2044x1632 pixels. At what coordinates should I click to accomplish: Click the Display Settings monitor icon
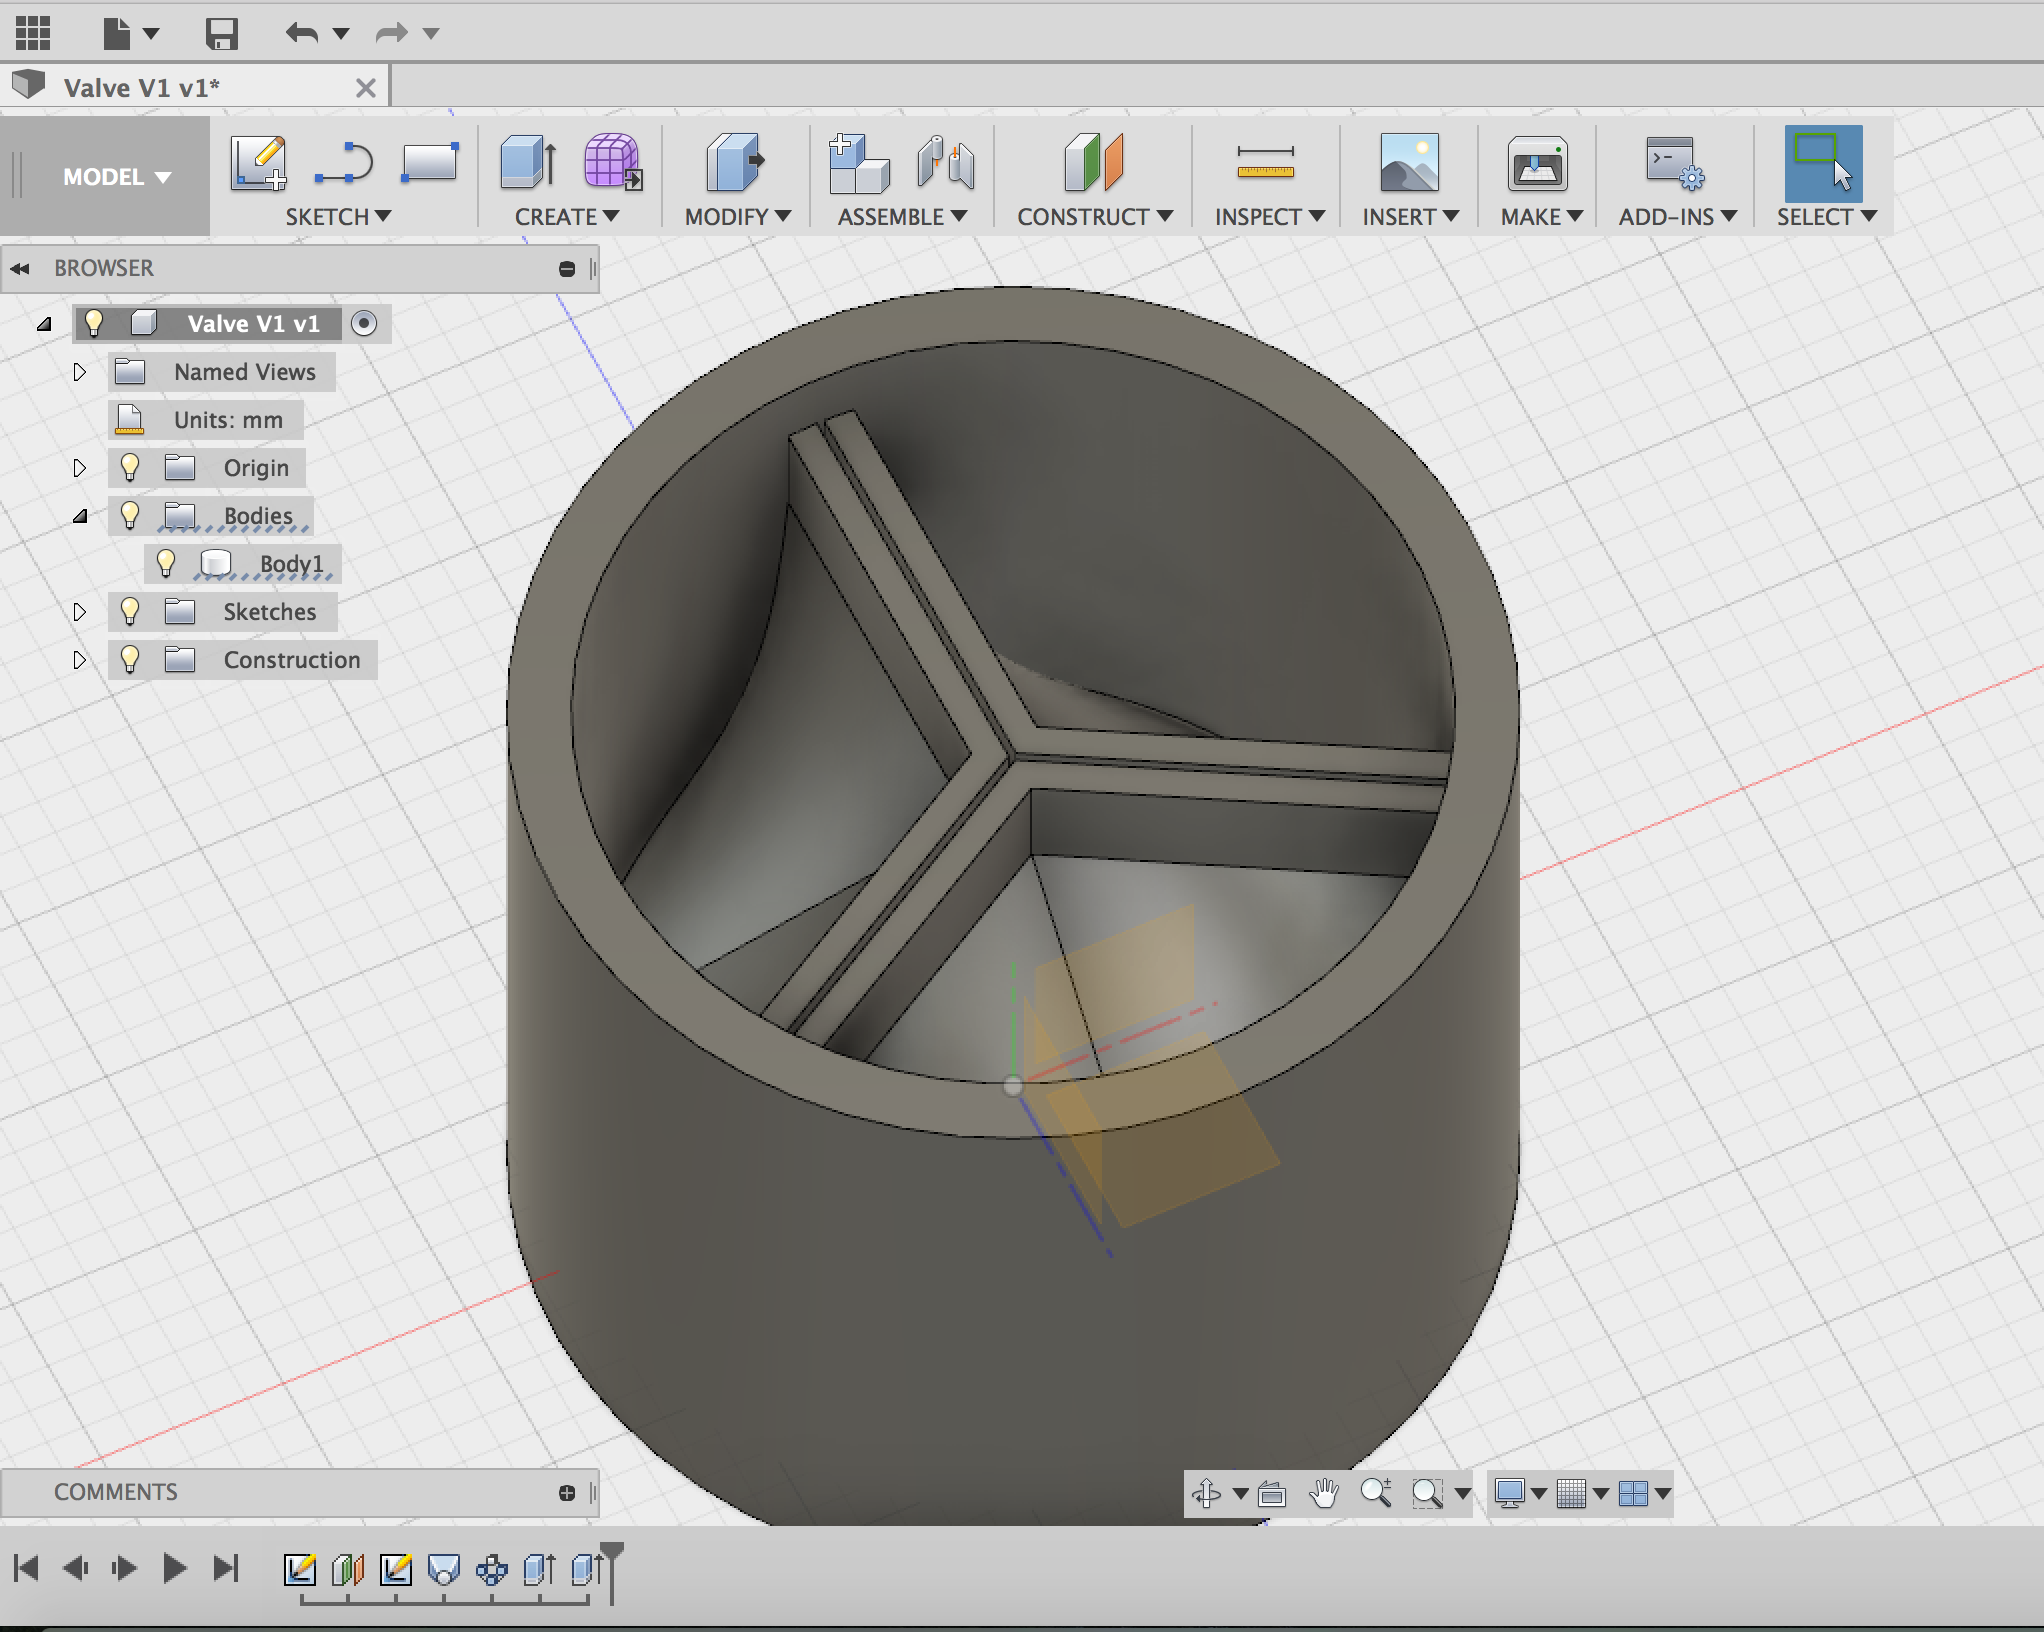pyautogui.click(x=1509, y=1494)
